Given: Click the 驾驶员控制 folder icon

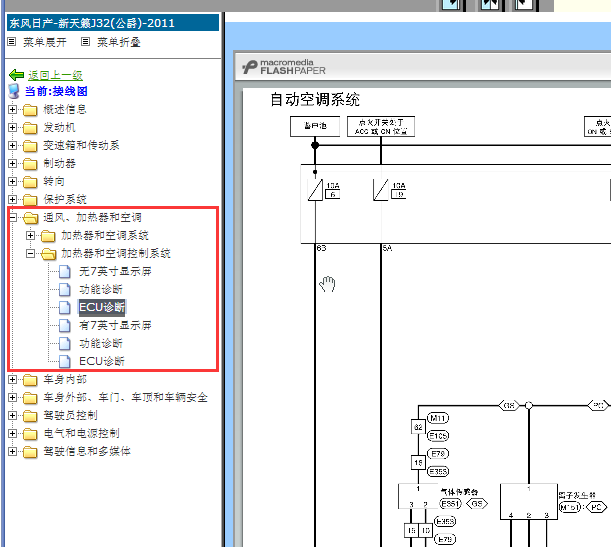Looking at the screenshot, I should [x=30, y=416].
